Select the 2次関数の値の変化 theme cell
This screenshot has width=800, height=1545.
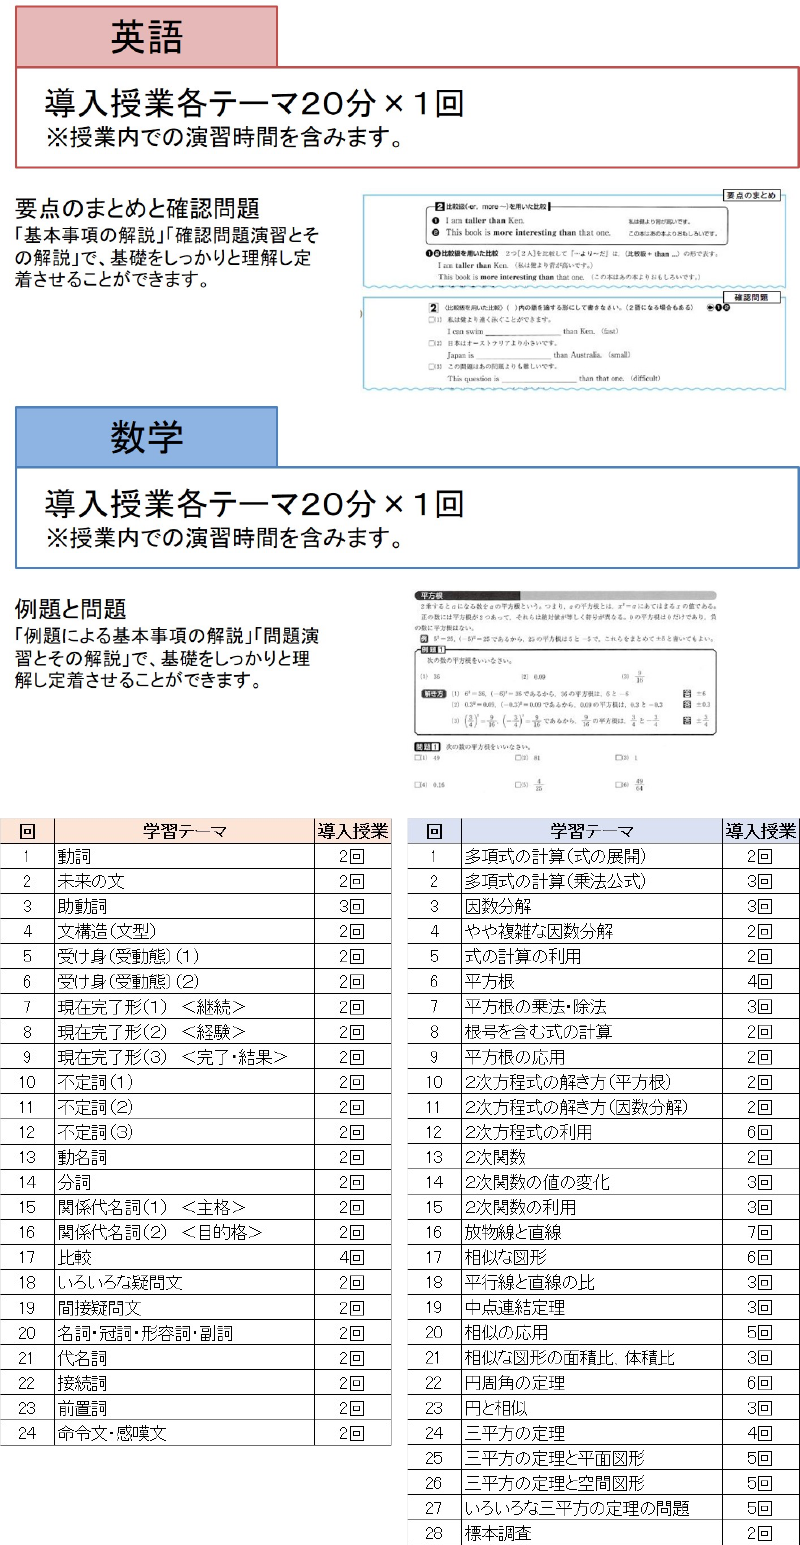tap(592, 1182)
